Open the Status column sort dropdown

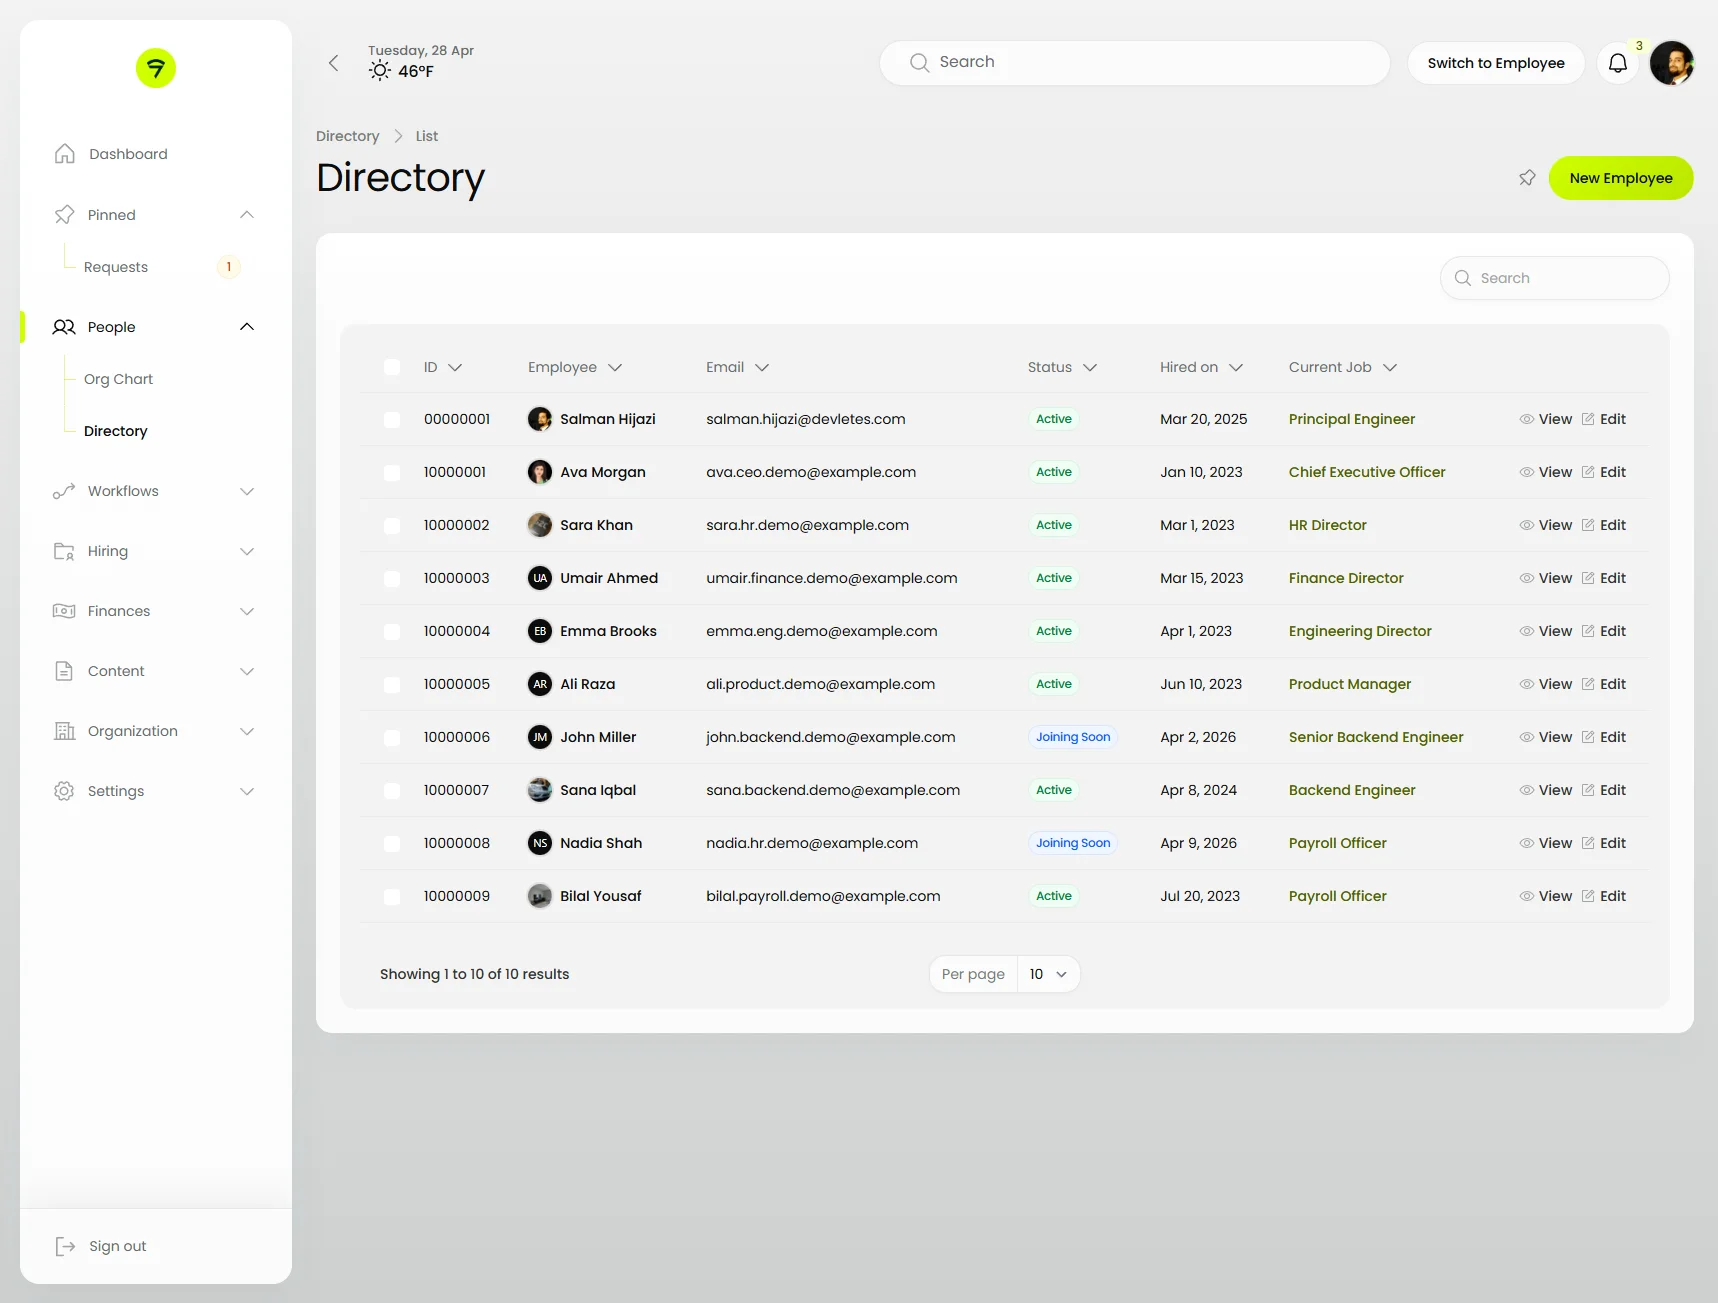(1089, 367)
